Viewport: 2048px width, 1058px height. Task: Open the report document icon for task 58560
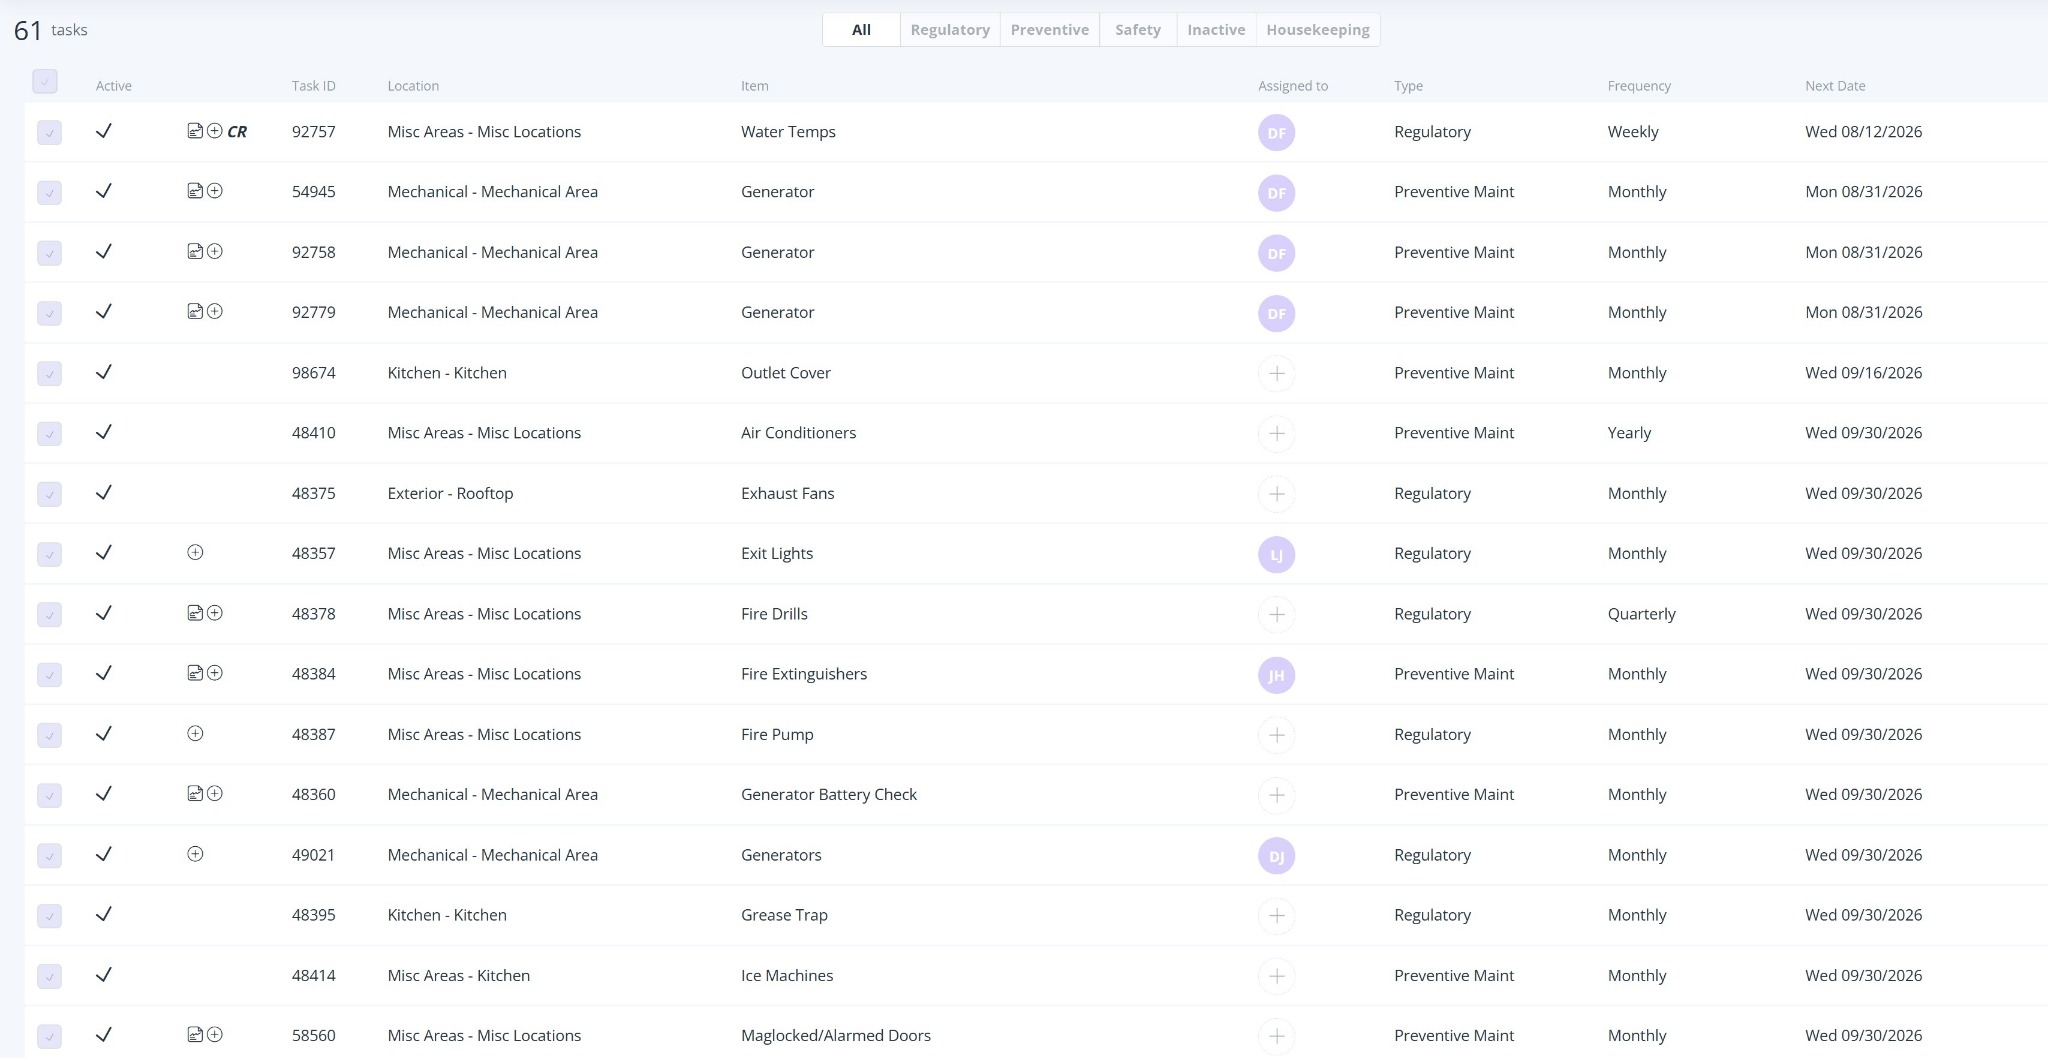195,1034
